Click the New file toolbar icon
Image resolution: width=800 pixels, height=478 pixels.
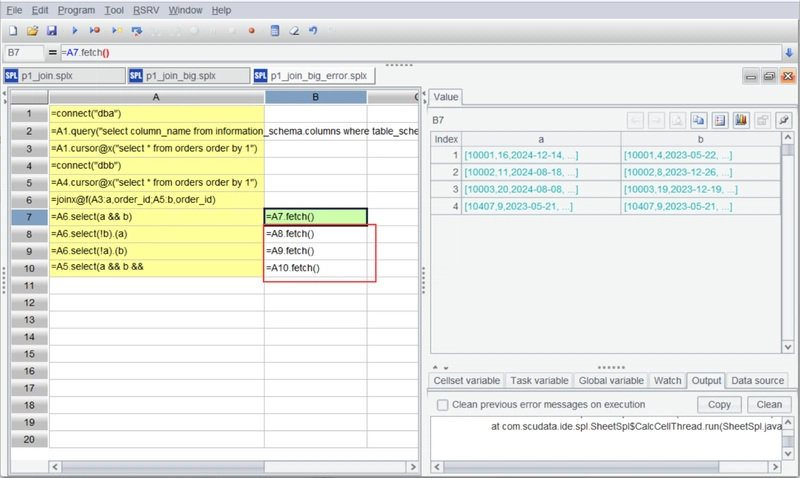[x=13, y=31]
